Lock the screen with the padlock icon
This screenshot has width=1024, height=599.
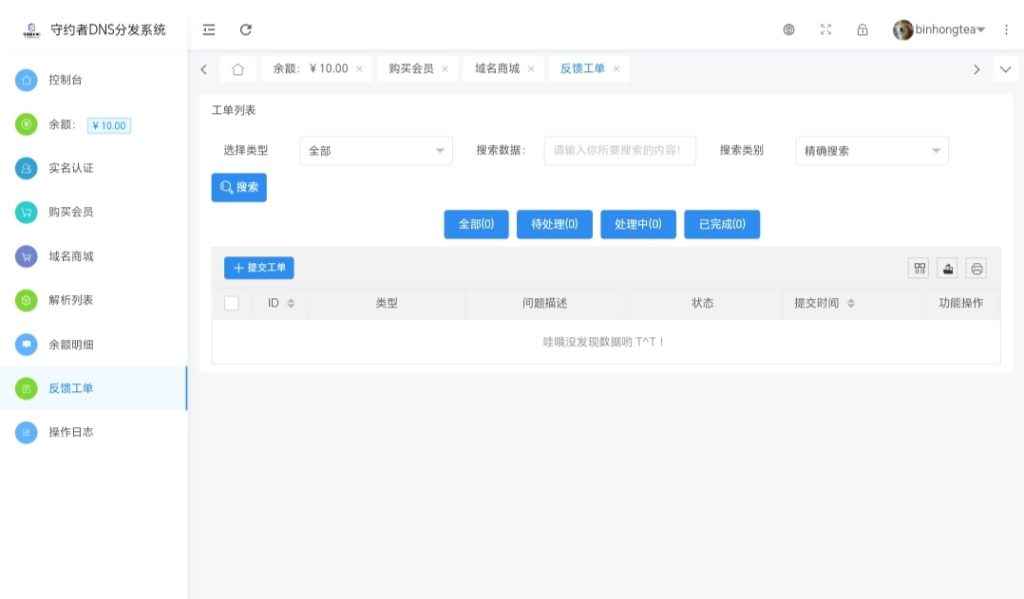pos(863,29)
